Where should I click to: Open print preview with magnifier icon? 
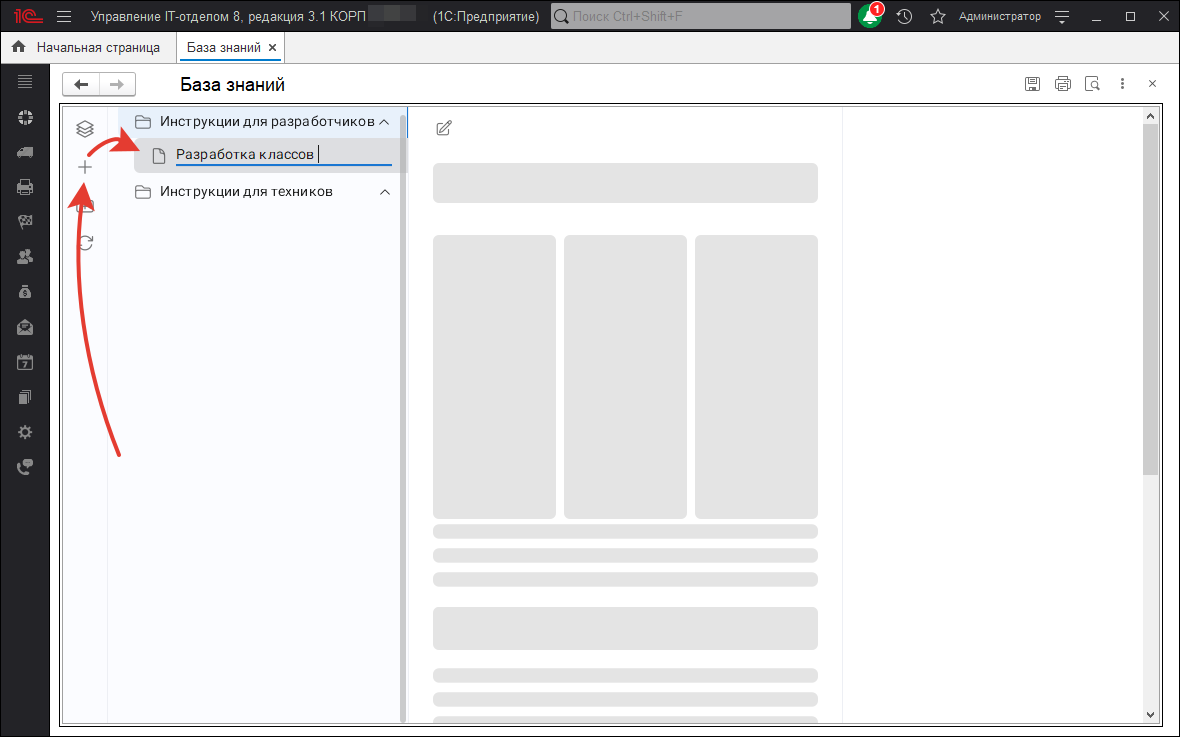pyautogui.click(x=1093, y=84)
